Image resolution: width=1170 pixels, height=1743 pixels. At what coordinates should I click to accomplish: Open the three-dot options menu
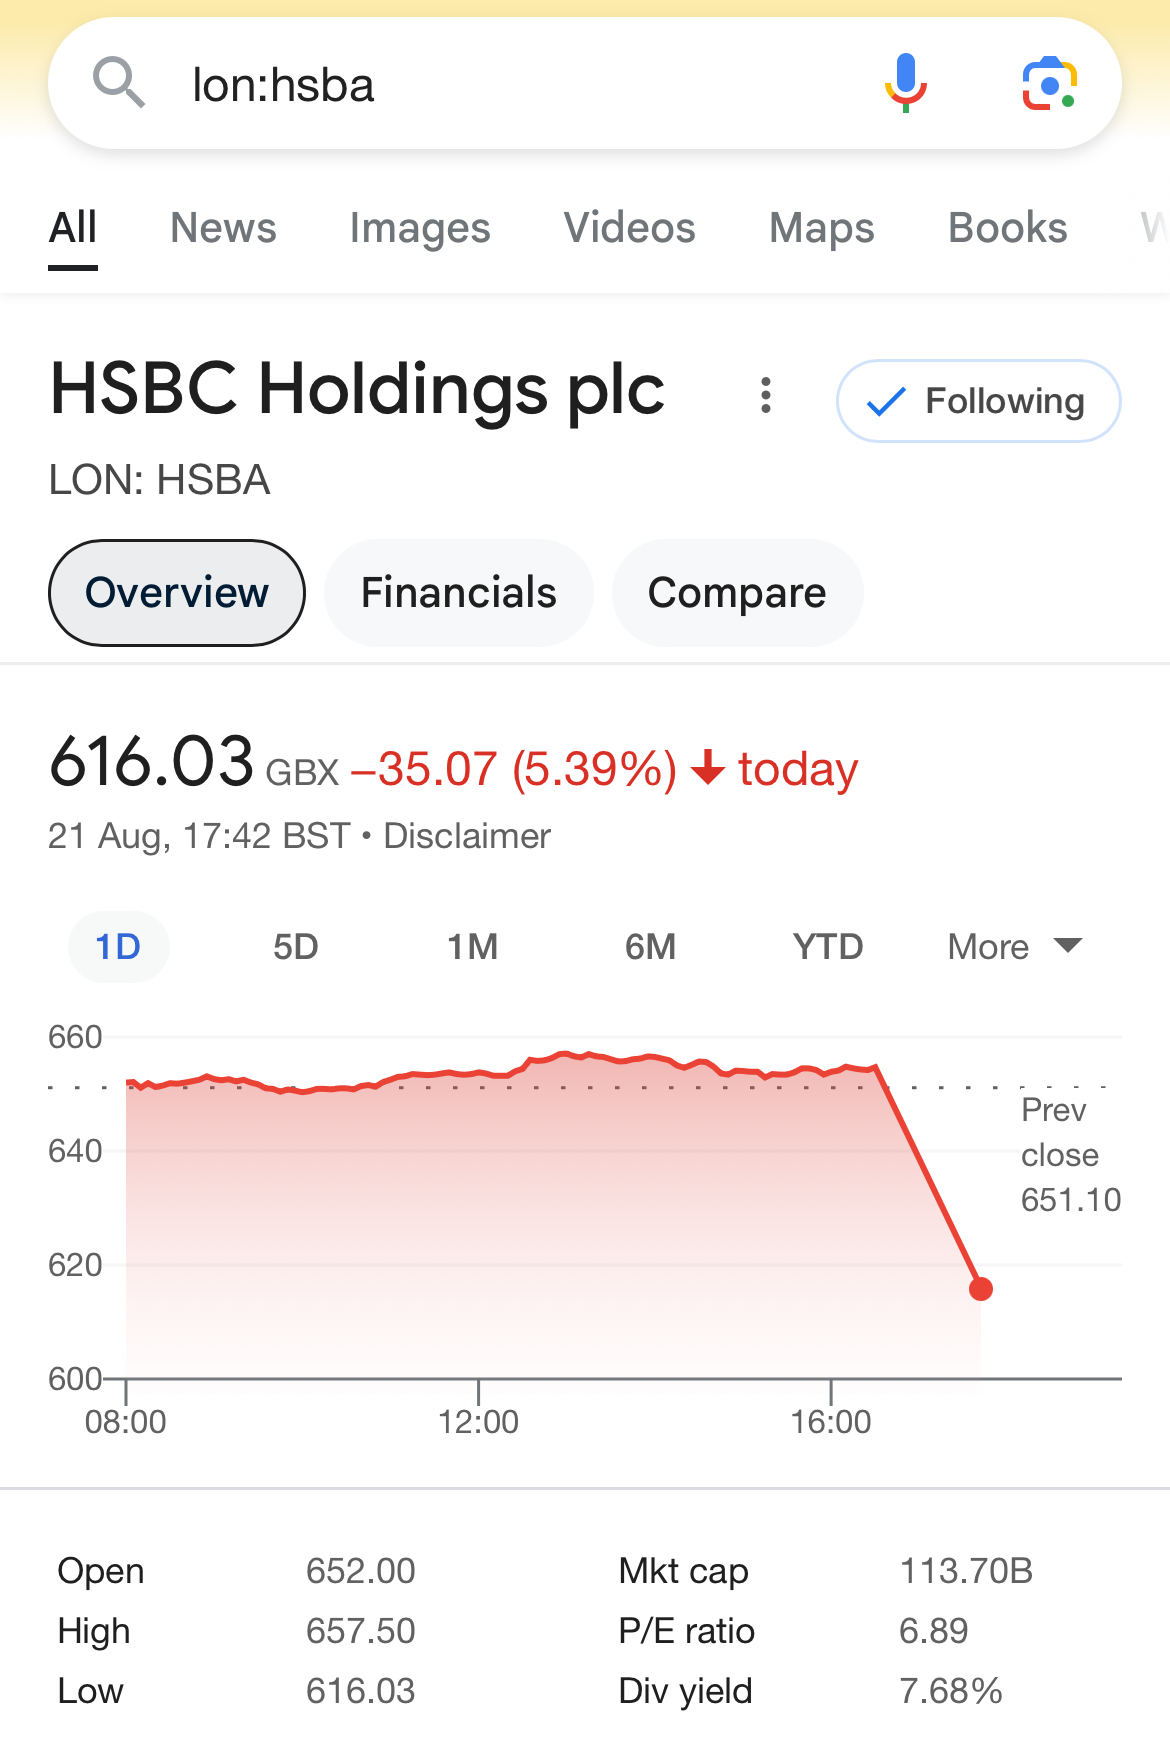pyautogui.click(x=766, y=395)
